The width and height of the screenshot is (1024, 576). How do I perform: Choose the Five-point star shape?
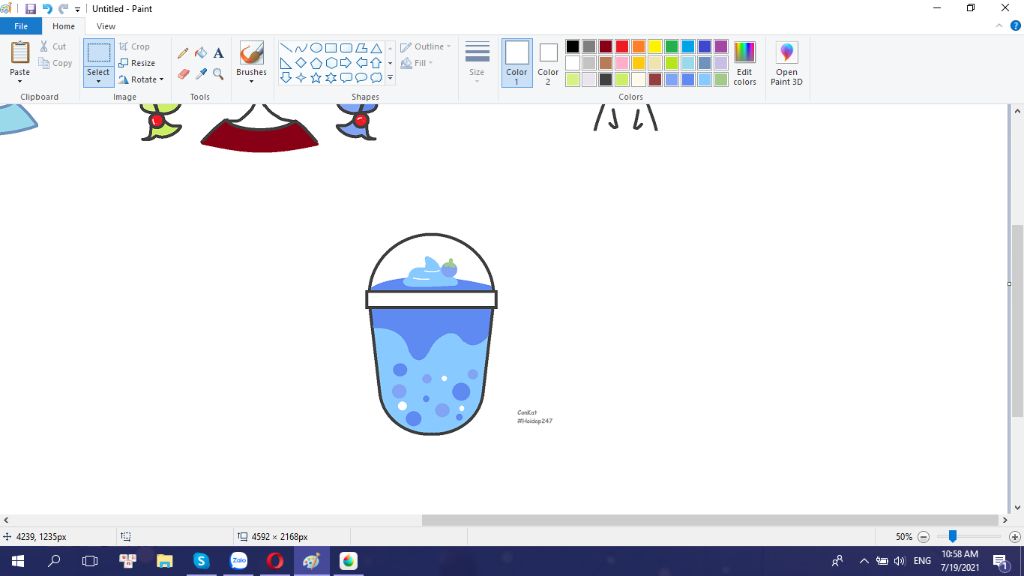point(315,78)
